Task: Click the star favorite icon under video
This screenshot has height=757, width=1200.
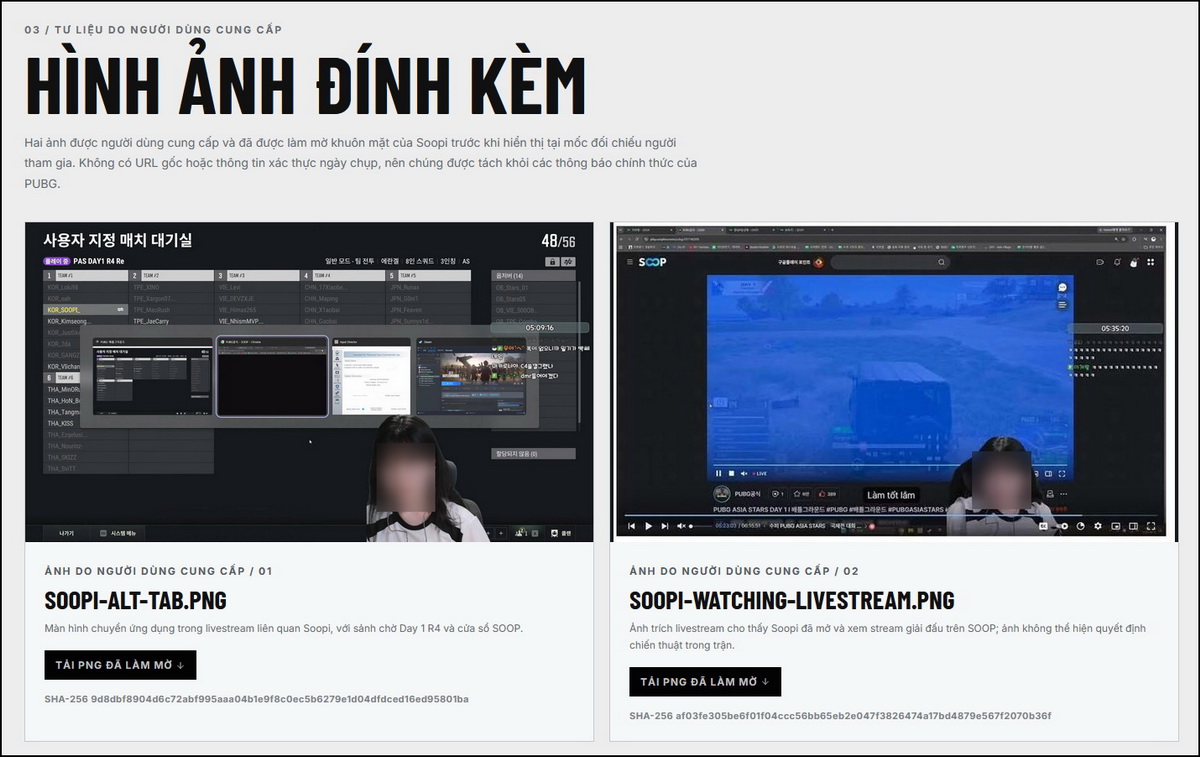Action: [x=798, y=494]
